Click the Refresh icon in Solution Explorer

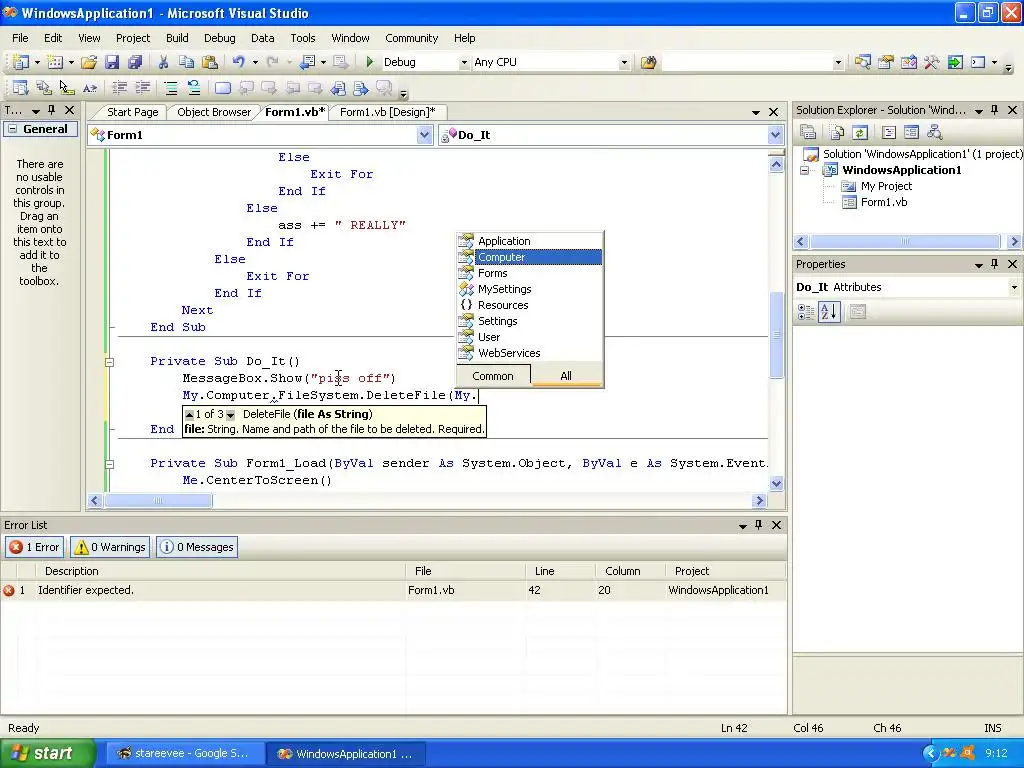click(860, 133)
